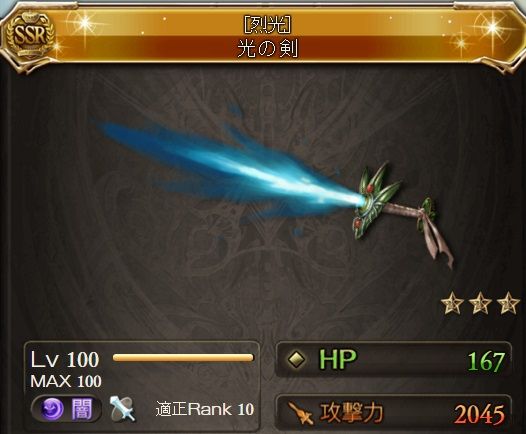Click the green HP label
The image size is (526, 434).
pos(337,360)
